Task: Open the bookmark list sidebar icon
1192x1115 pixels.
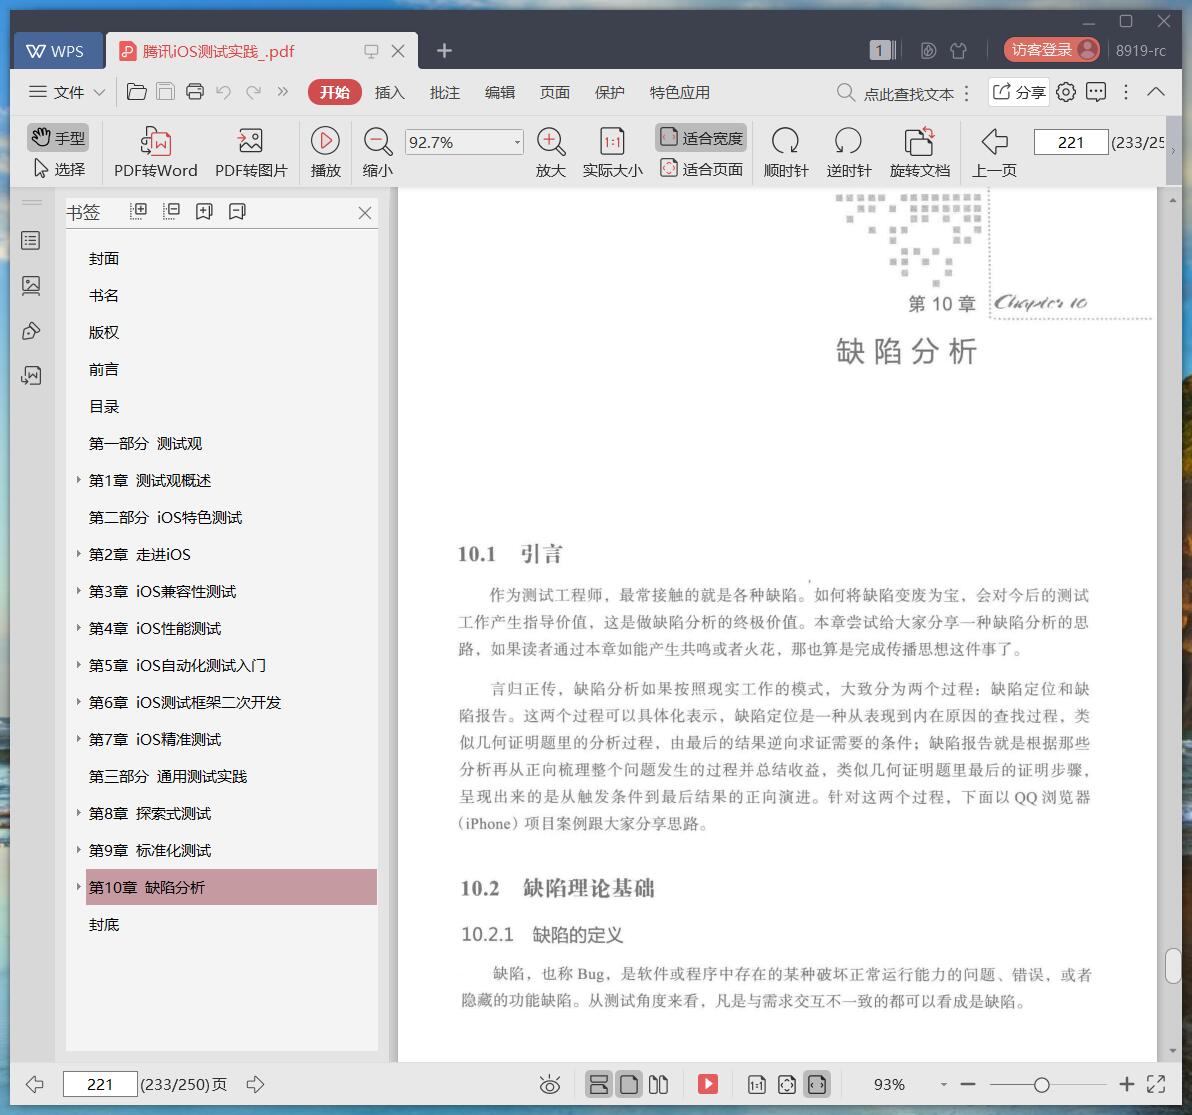Action: tap(31, 241)
